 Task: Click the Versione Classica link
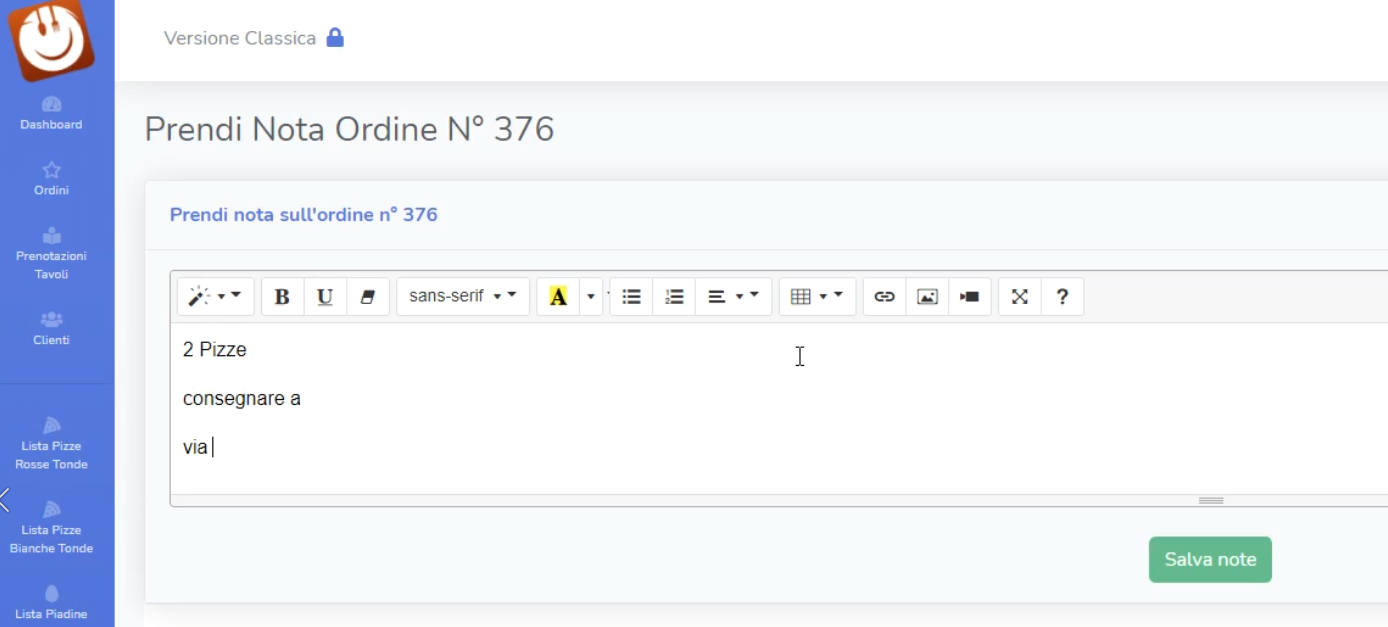[x=240, y=38]
